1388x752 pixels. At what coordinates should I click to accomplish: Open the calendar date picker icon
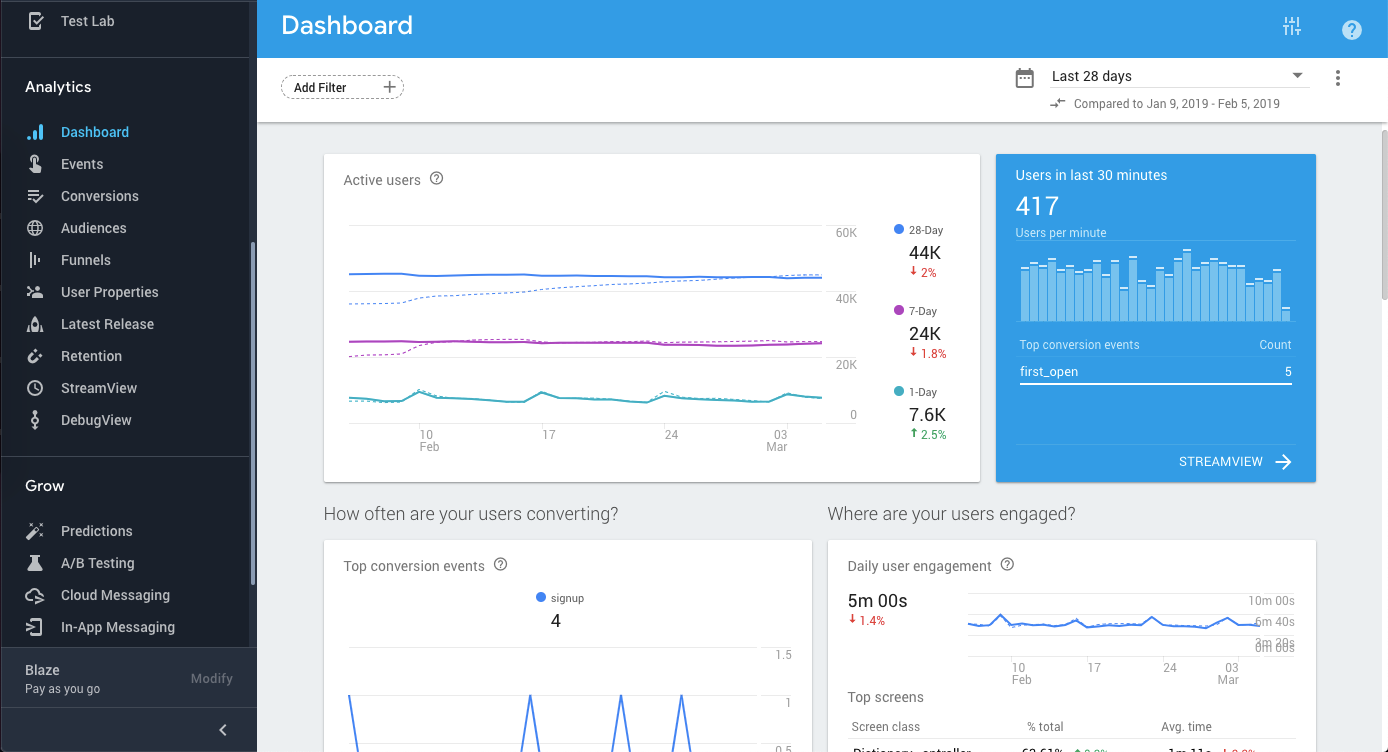(1025, 78)
